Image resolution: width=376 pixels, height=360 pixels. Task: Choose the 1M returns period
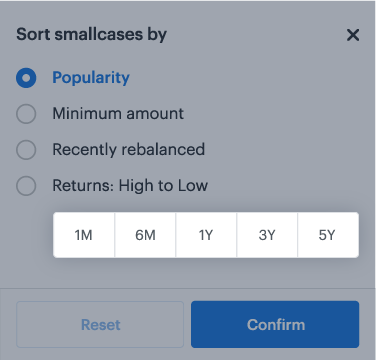(x=84, y=235)
